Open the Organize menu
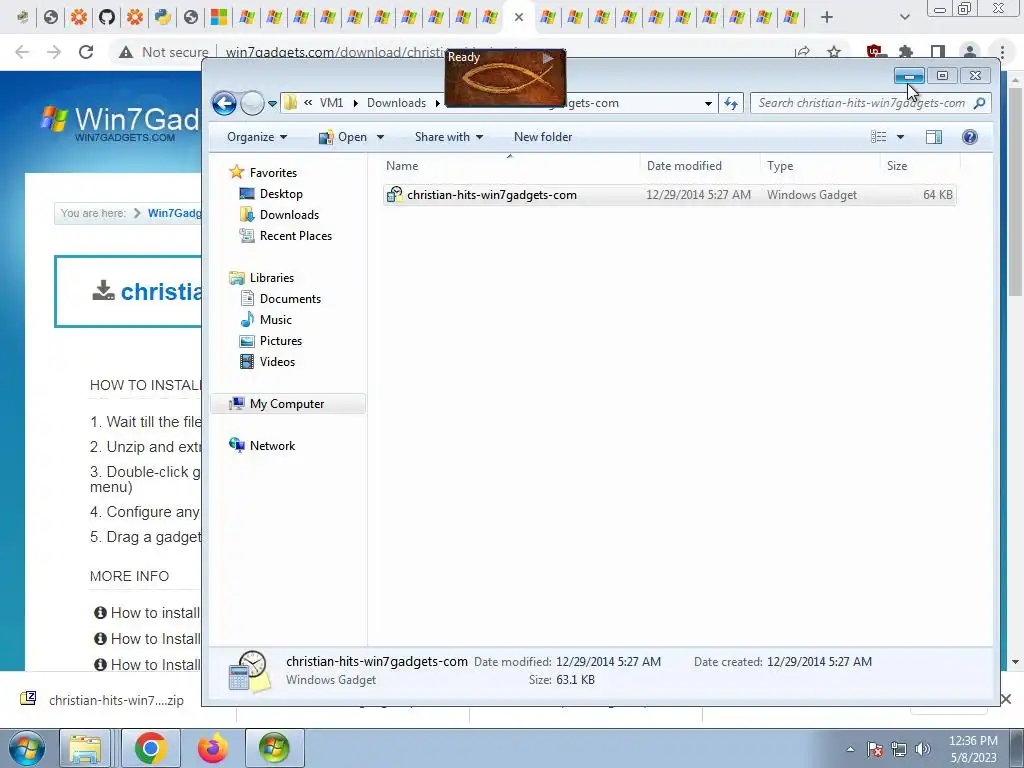This screenshot has height=768, width=1024. point(257,137)
